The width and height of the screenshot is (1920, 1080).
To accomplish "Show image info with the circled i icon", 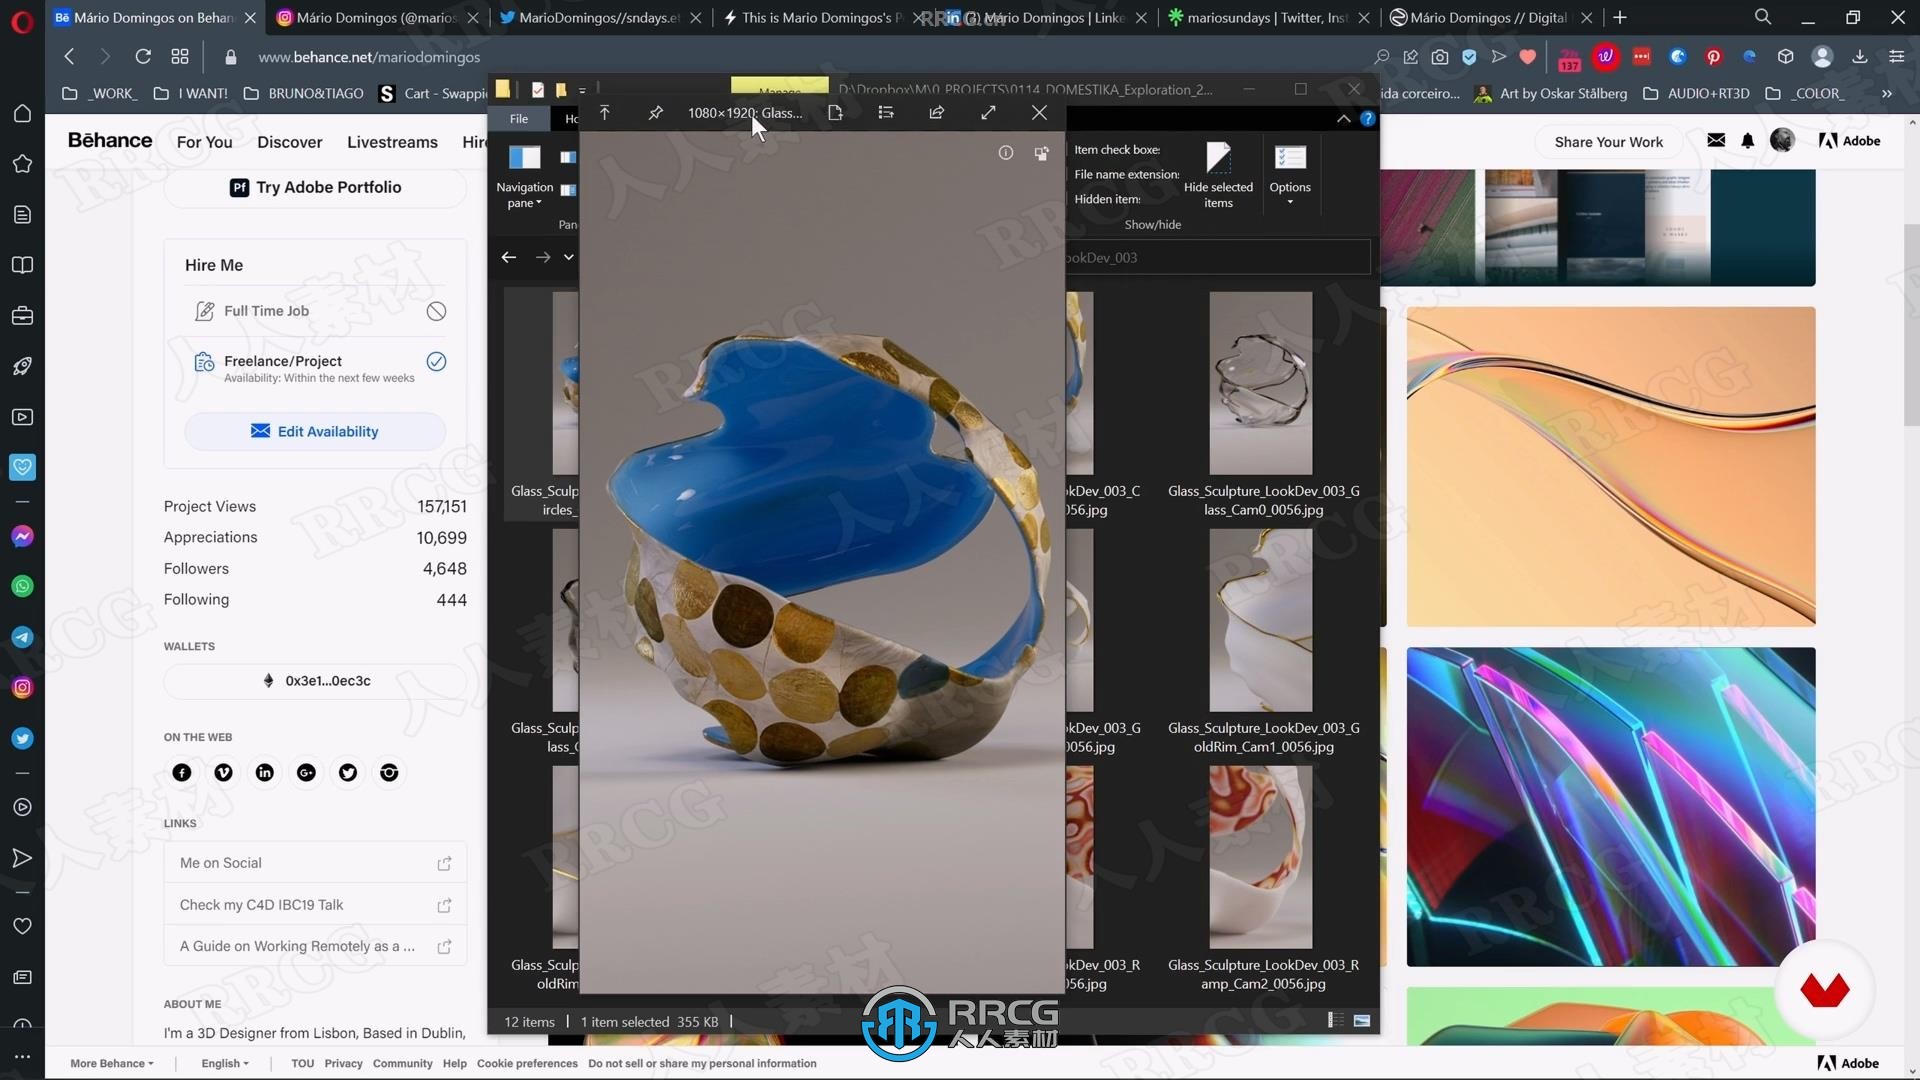I will point(1006,153).
